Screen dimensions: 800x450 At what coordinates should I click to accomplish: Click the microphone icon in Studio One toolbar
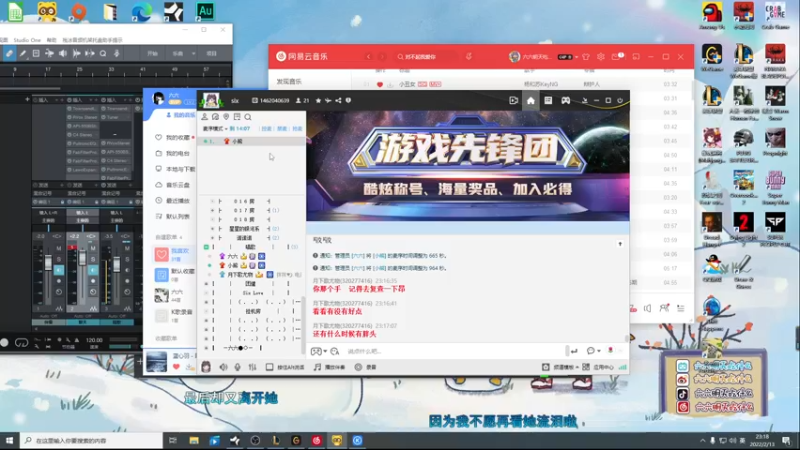(x=116, y=53)
